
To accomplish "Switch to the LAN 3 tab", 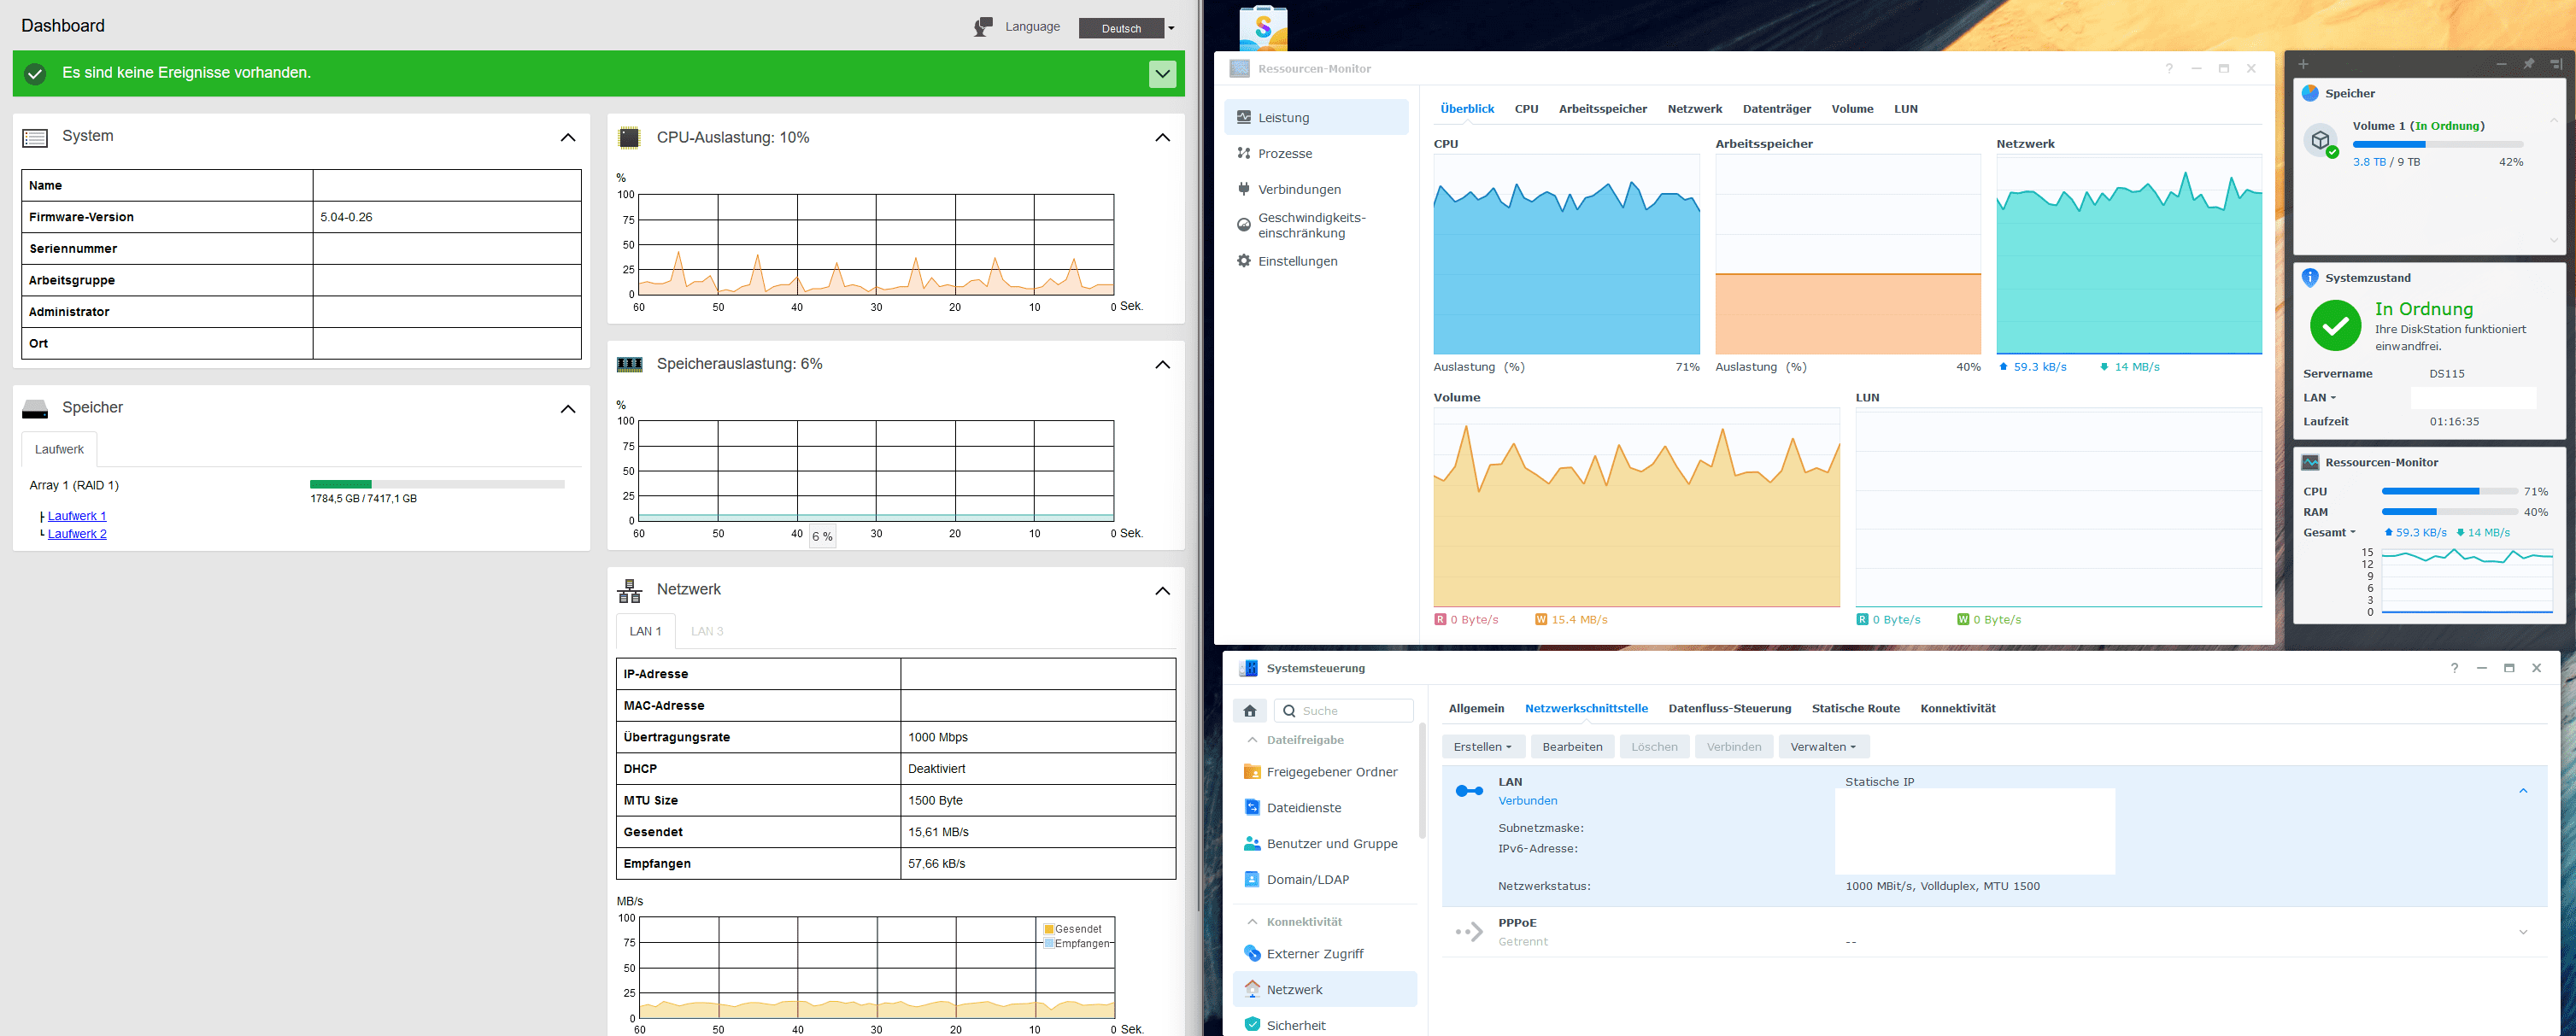I will (707, 631).
